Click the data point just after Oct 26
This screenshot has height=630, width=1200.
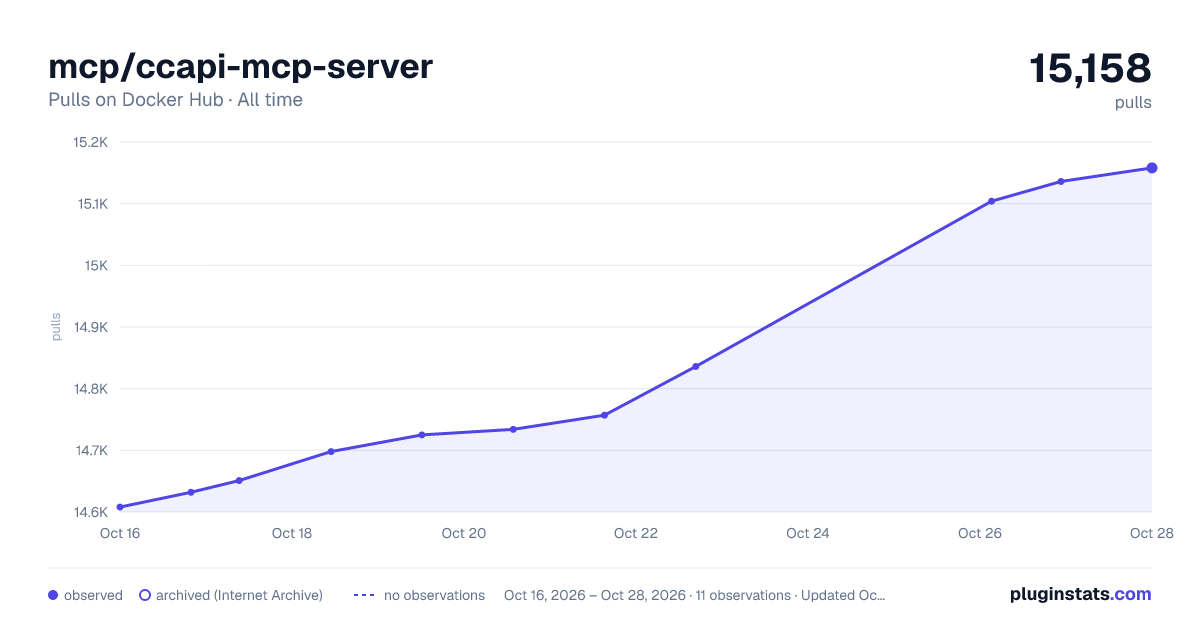tap(992, 201)
